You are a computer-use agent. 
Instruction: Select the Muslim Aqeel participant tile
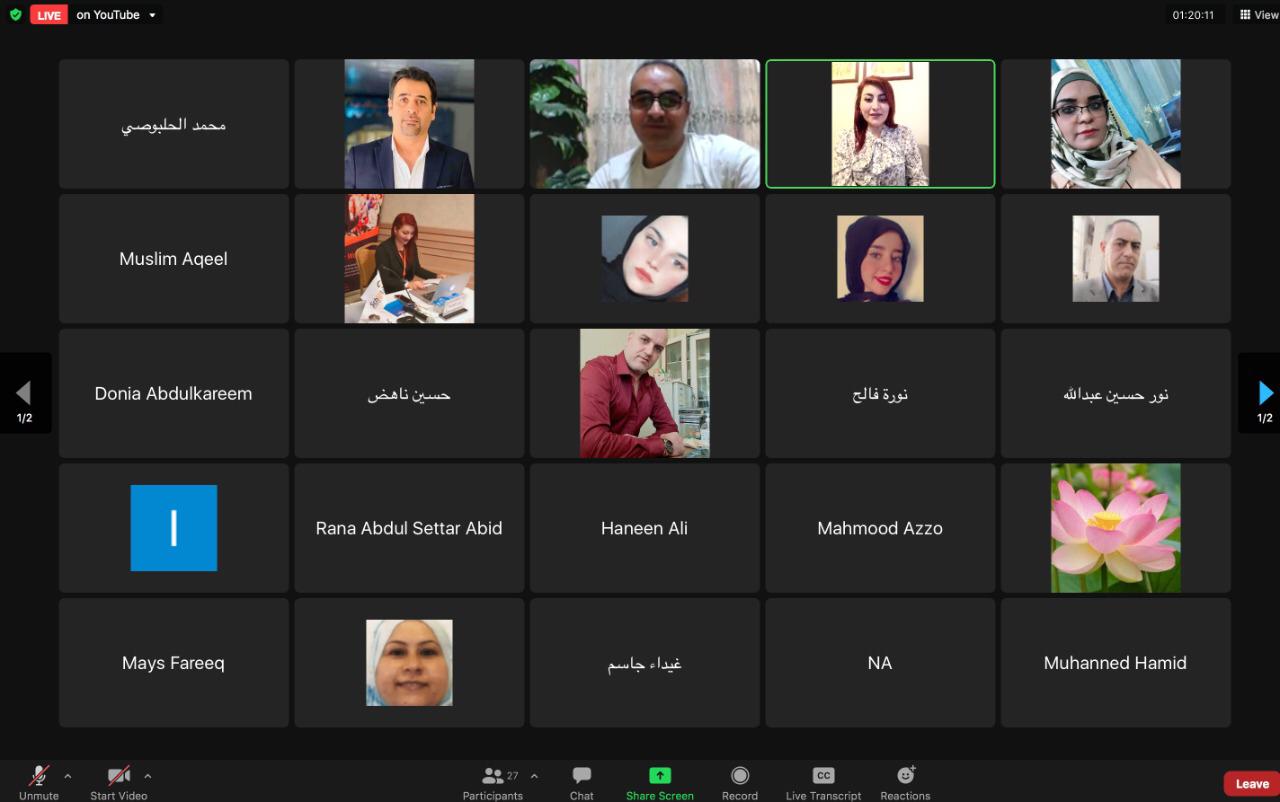[x=174, y=259]
